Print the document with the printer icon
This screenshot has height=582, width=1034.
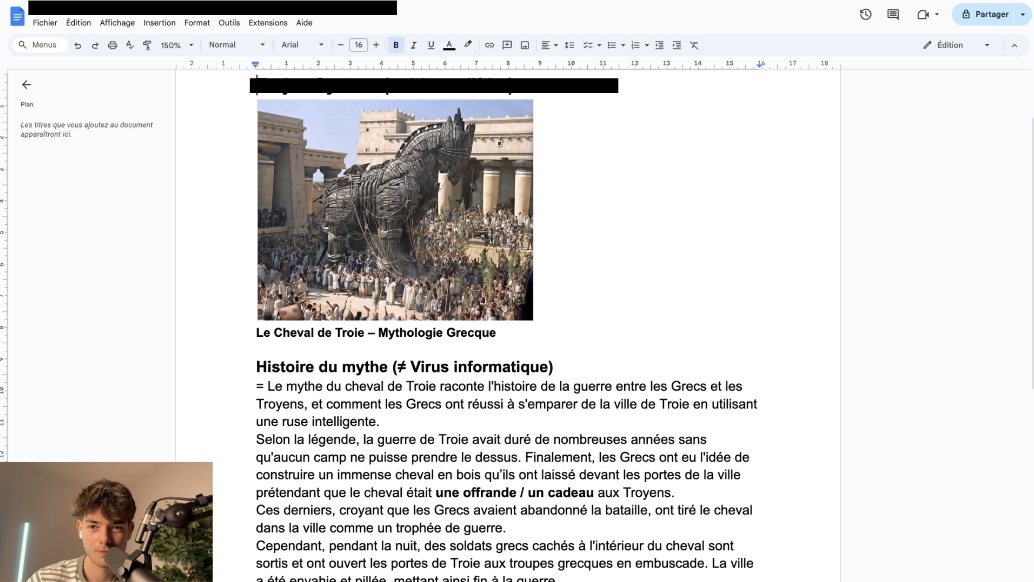(112, 45)
